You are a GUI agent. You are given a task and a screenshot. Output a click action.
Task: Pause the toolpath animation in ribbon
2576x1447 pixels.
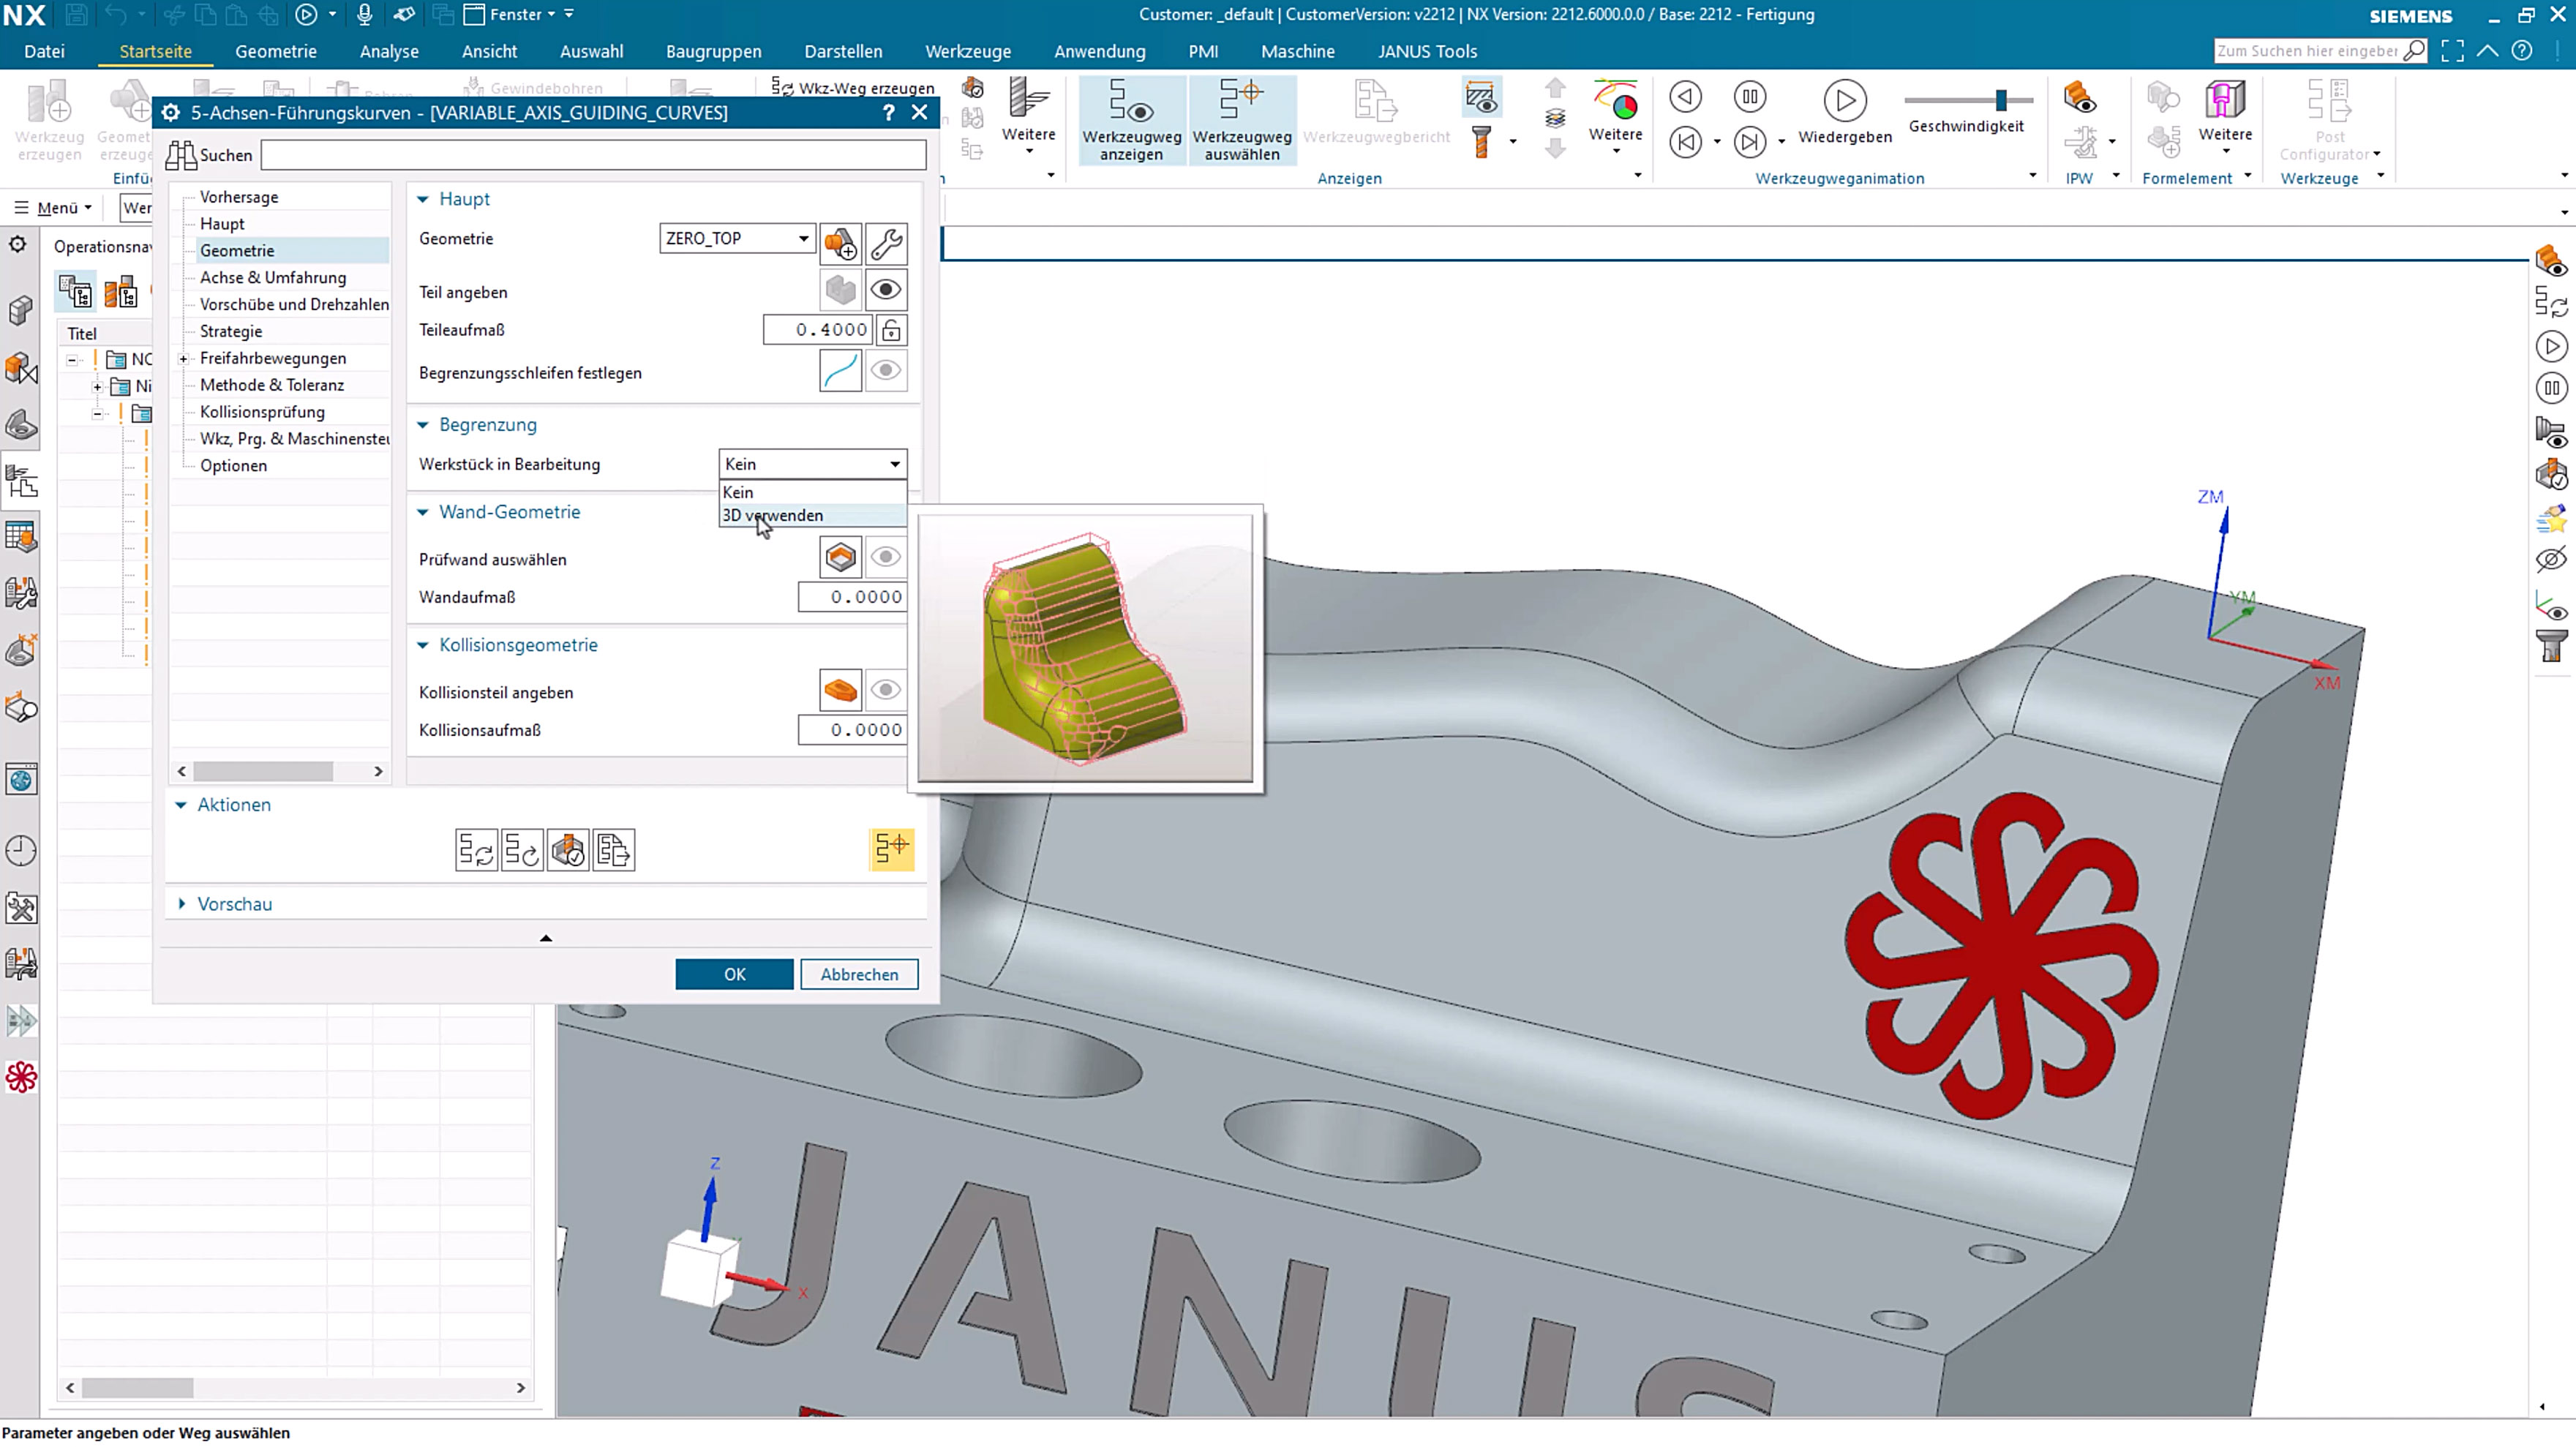pyautogui.click(x=1750, y=97)
